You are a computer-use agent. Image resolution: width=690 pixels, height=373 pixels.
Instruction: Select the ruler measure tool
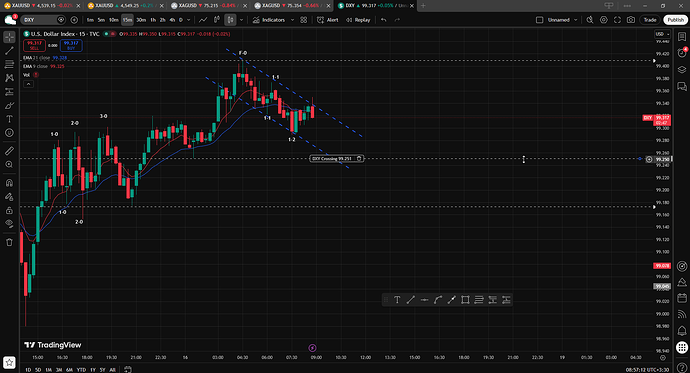(9, 151)
